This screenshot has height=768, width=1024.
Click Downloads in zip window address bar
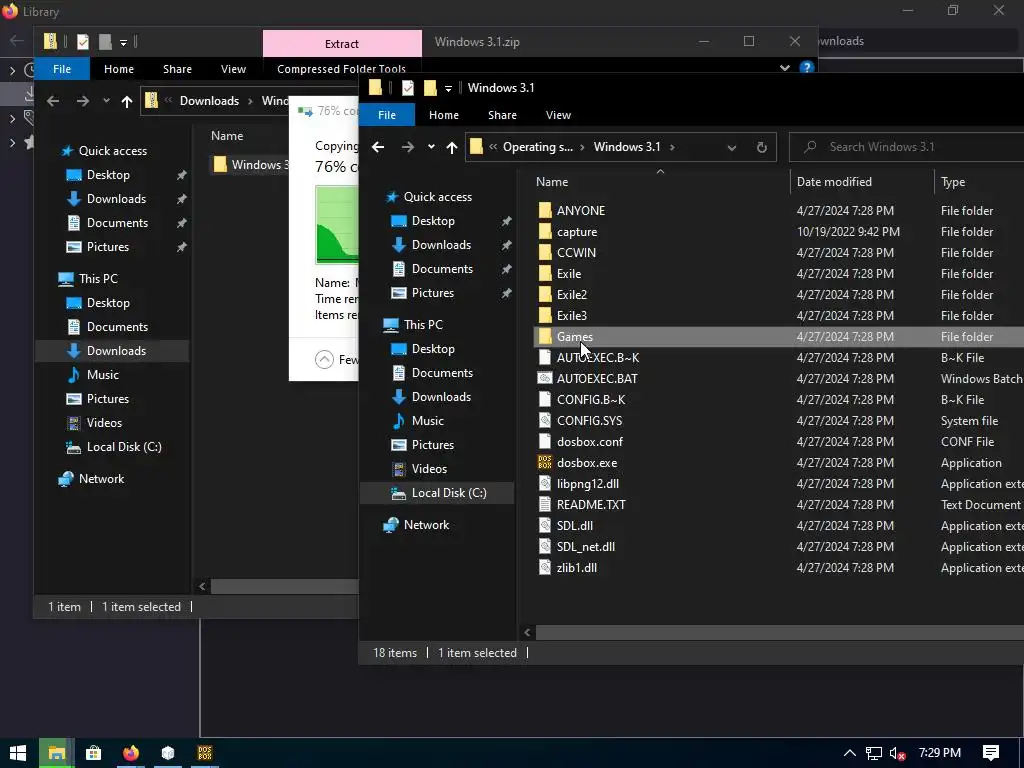(209, 101)
